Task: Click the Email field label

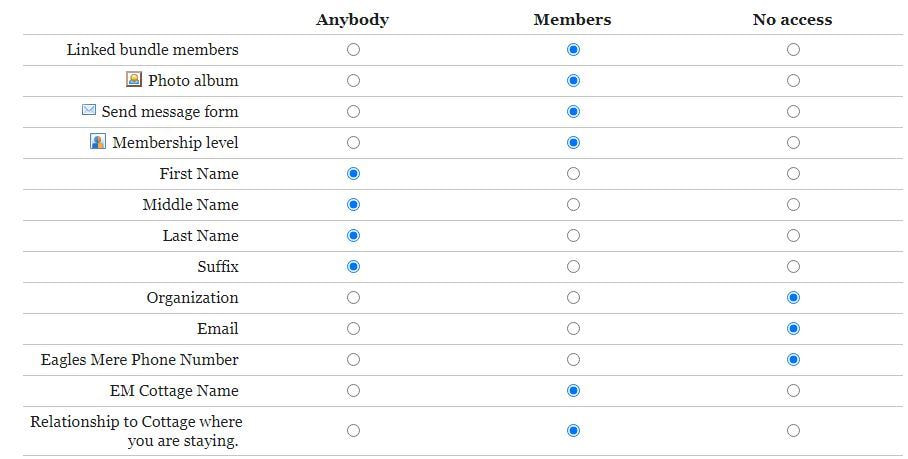Action: pos(218,329)
